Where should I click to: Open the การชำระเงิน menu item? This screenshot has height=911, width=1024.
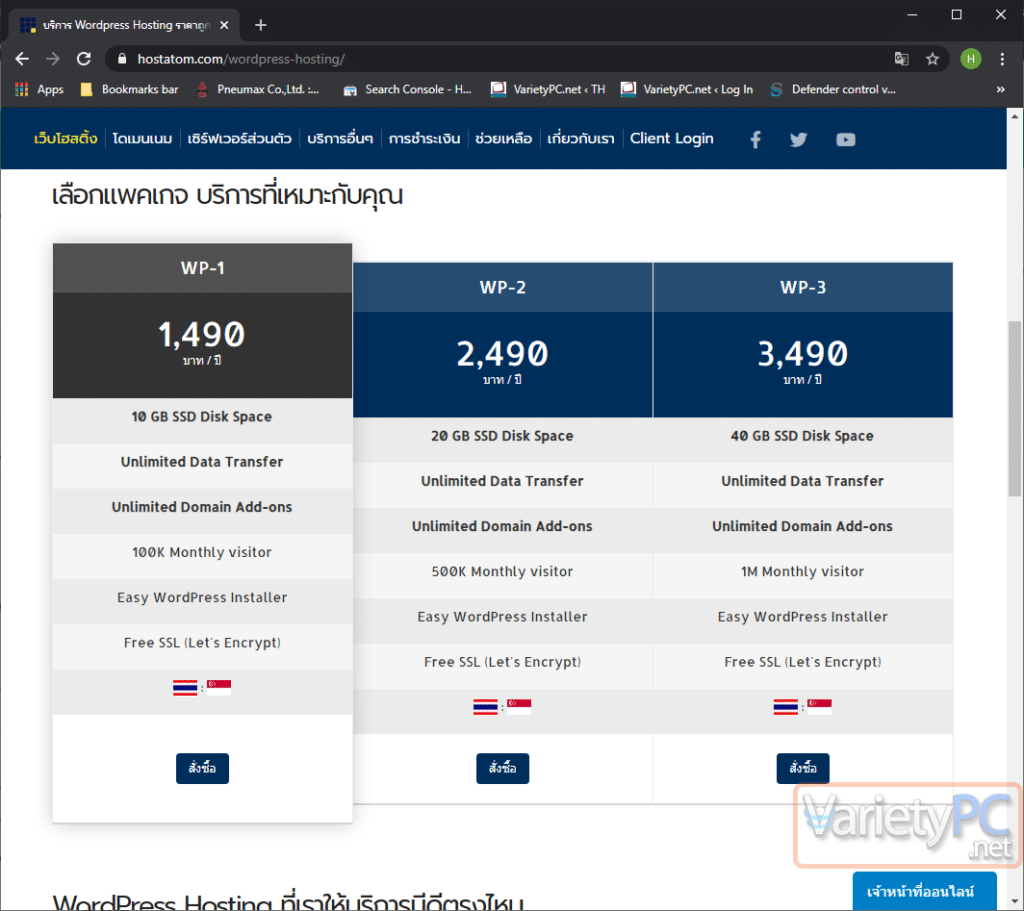coord(424,138)
